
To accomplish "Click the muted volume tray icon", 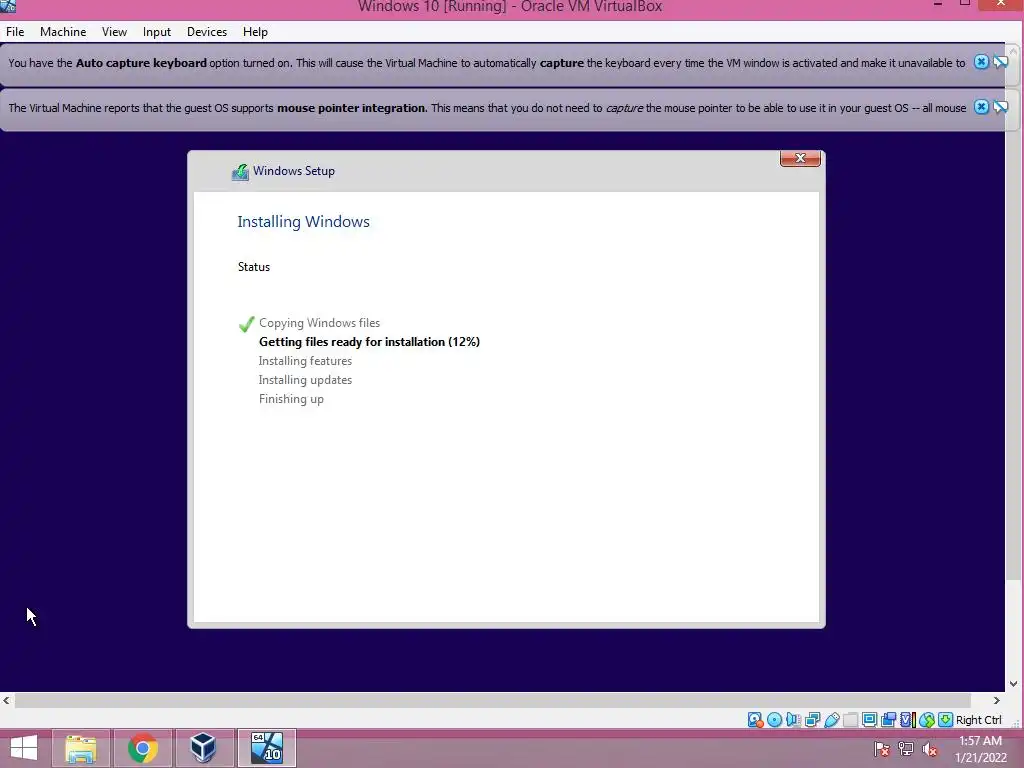I will [x=930, y=750].
